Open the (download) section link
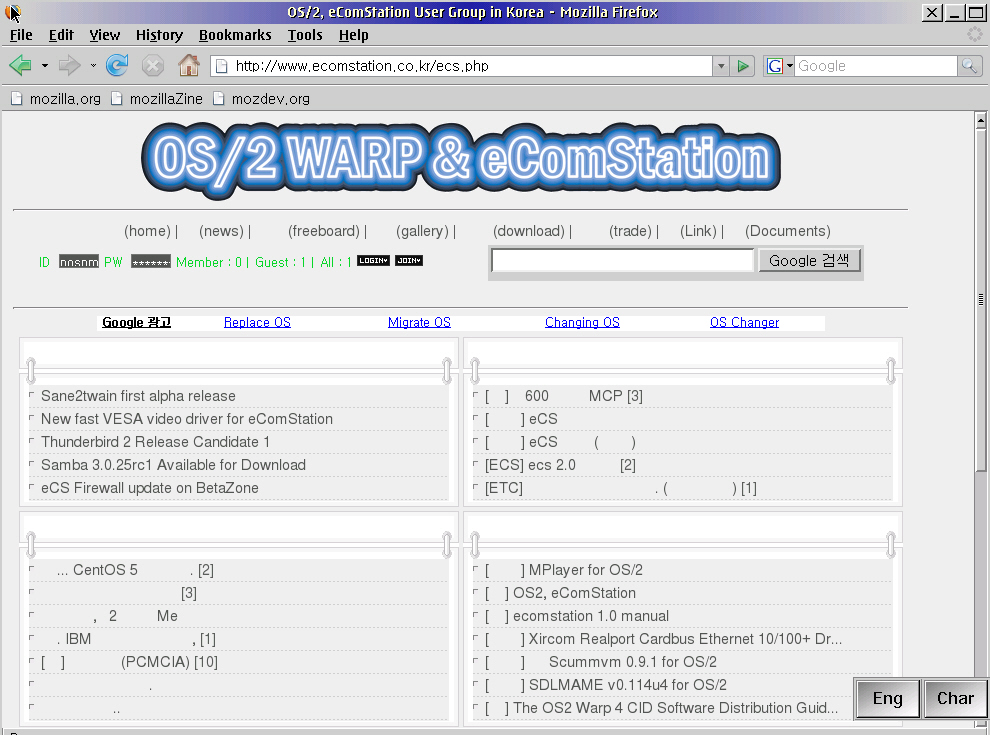Screen dimensions: 990x735 (529, 231)
